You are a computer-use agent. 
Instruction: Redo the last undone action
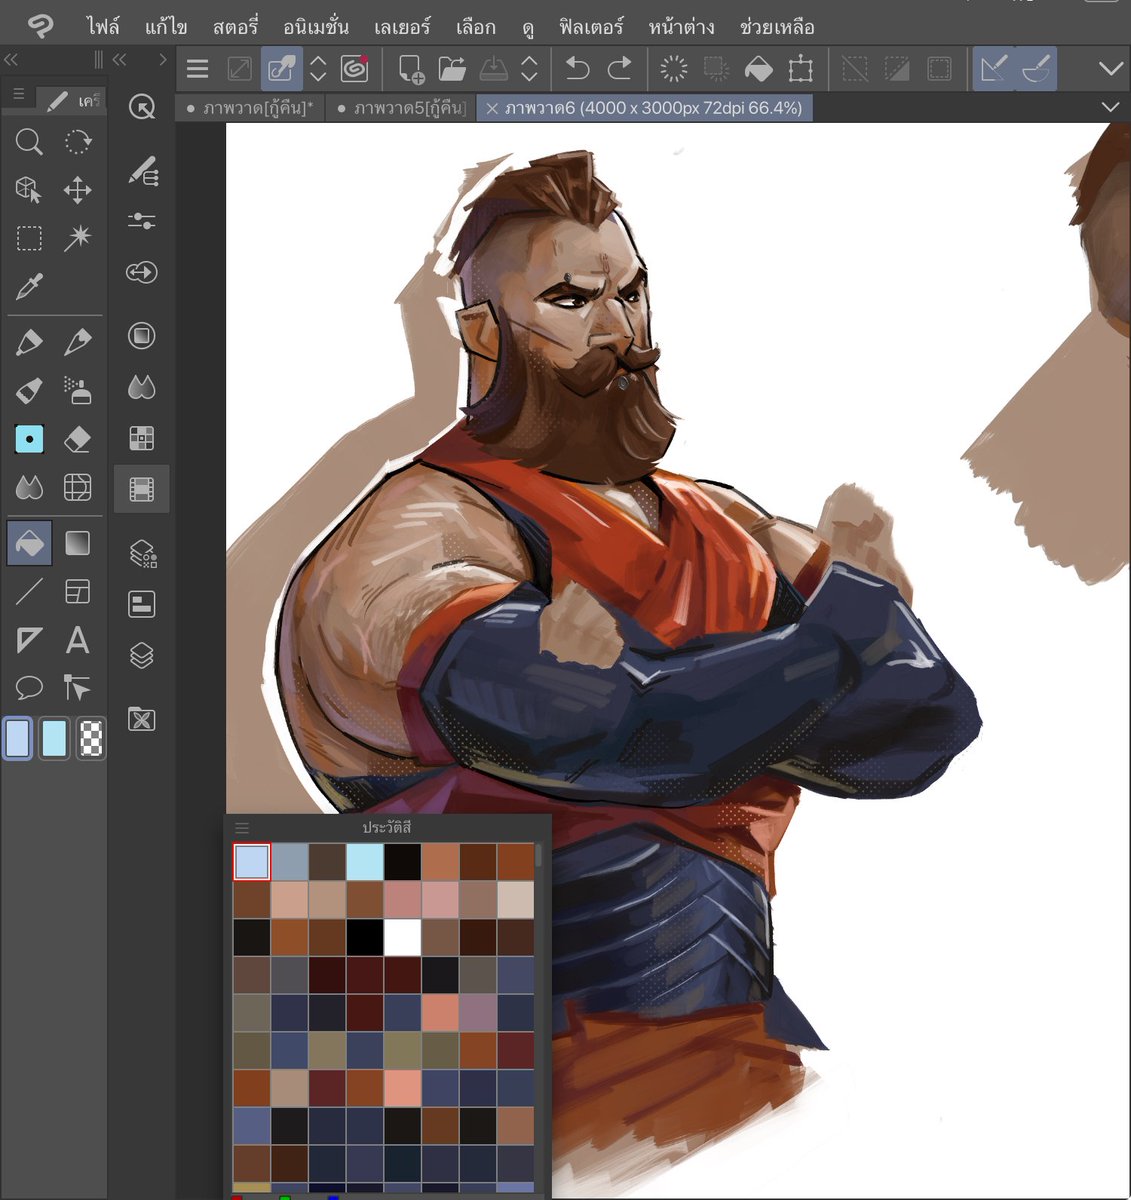click(620, 68)
